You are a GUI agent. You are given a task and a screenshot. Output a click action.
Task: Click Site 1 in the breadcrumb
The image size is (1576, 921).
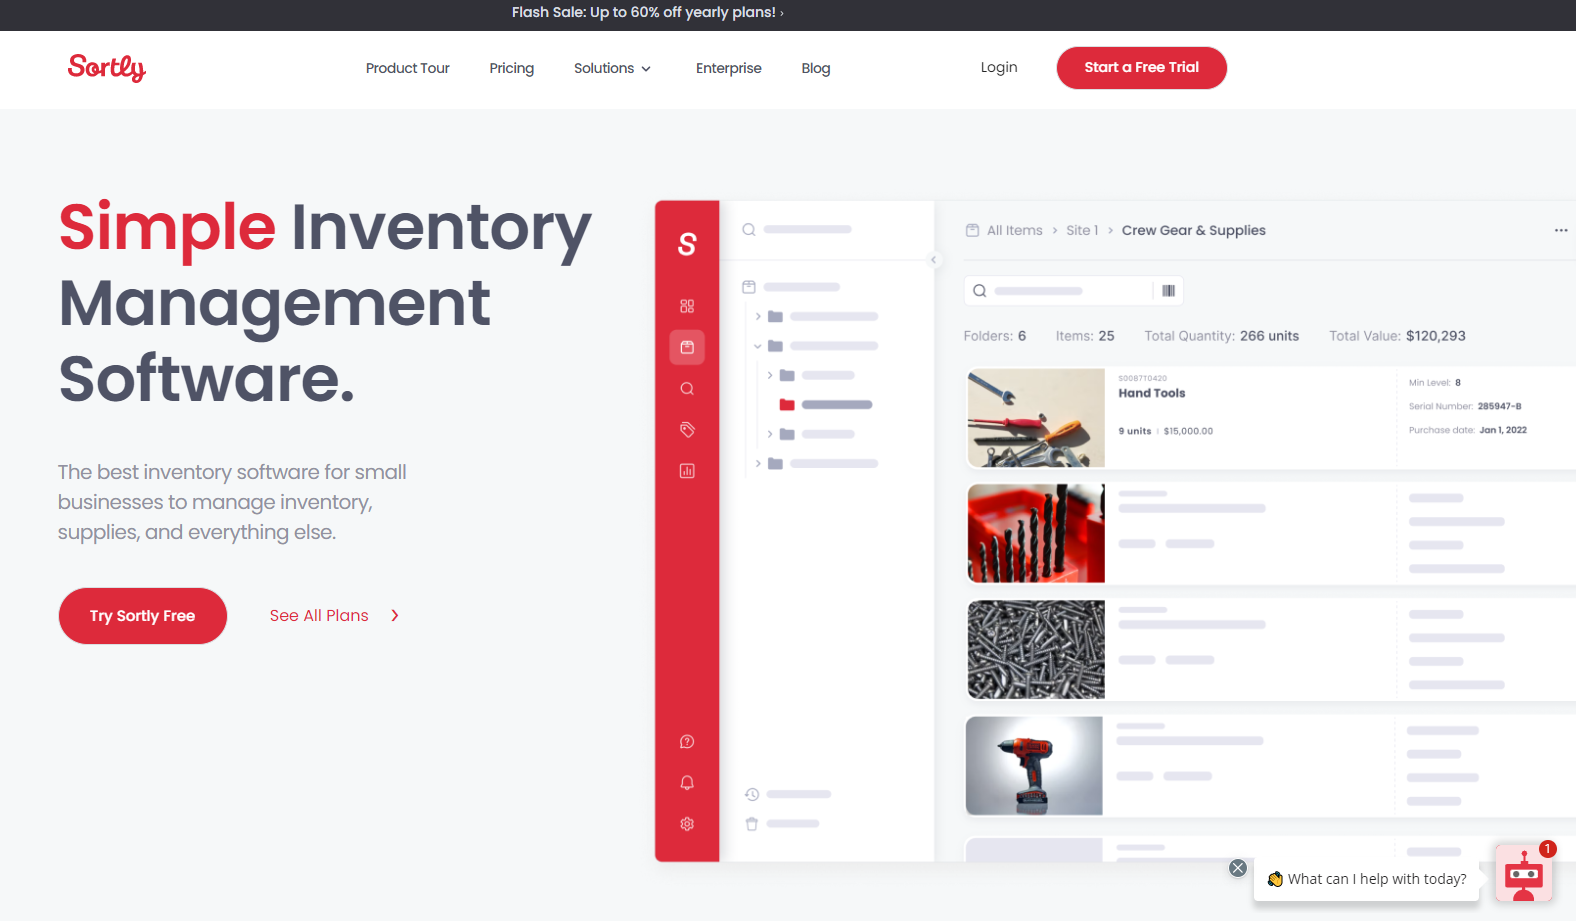[x=1082, y=230]
